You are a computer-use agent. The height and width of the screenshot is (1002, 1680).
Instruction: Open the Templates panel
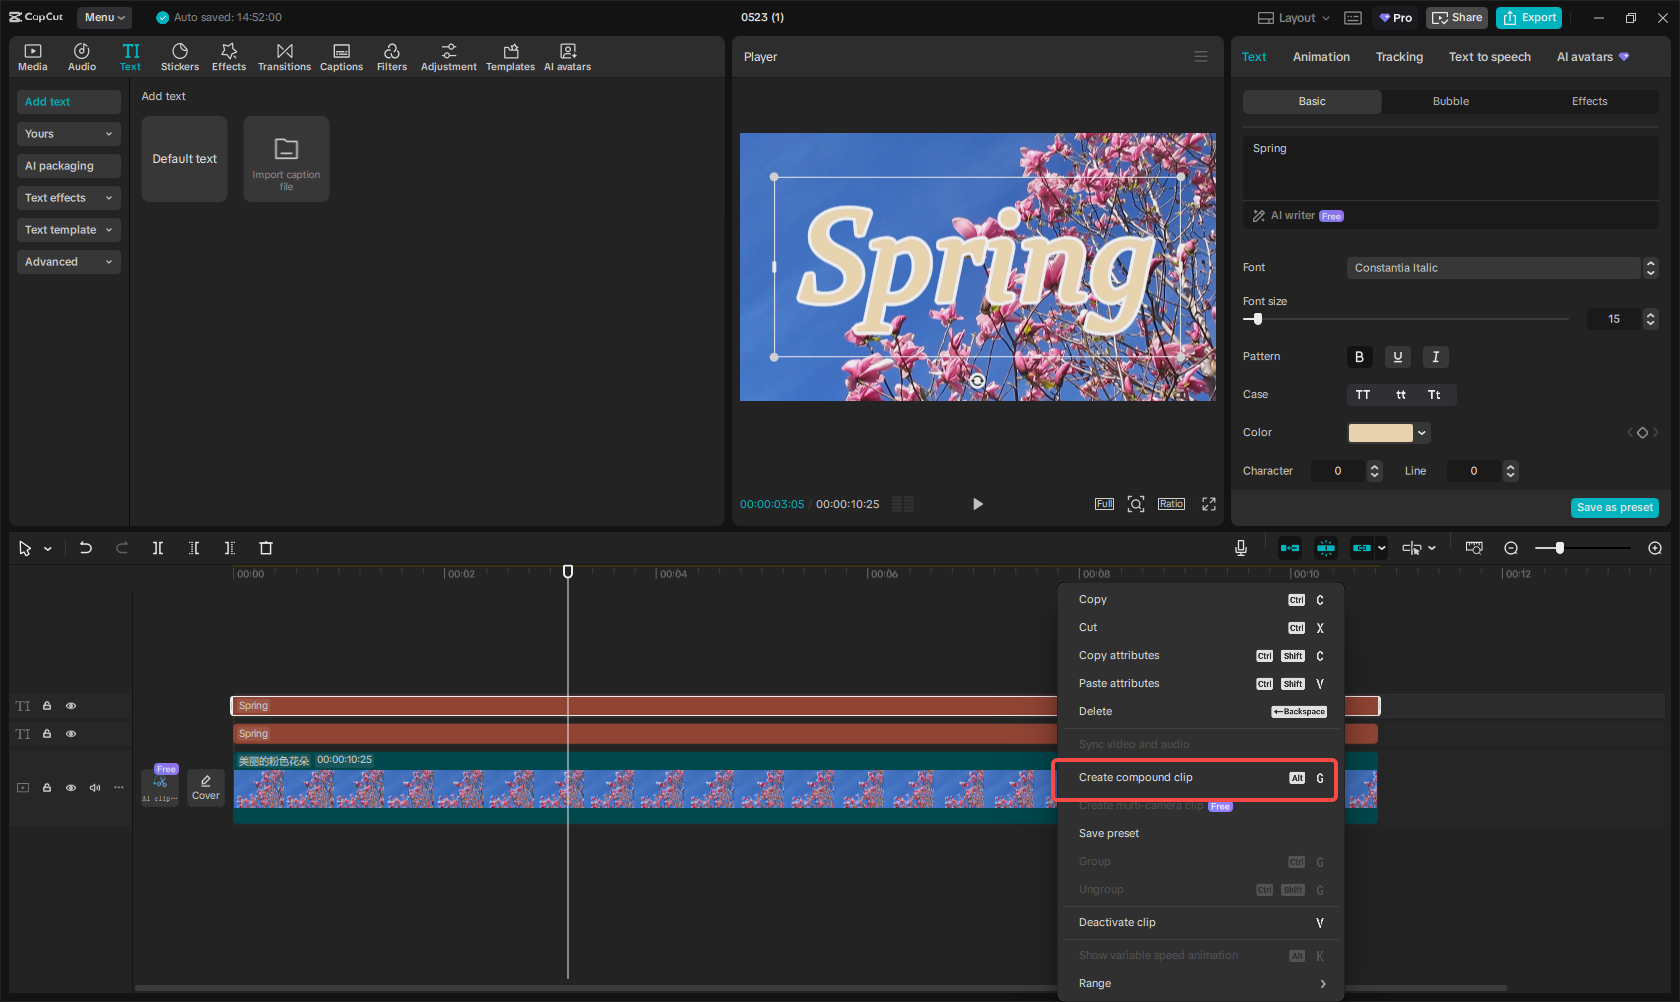(x=510, y=57)
